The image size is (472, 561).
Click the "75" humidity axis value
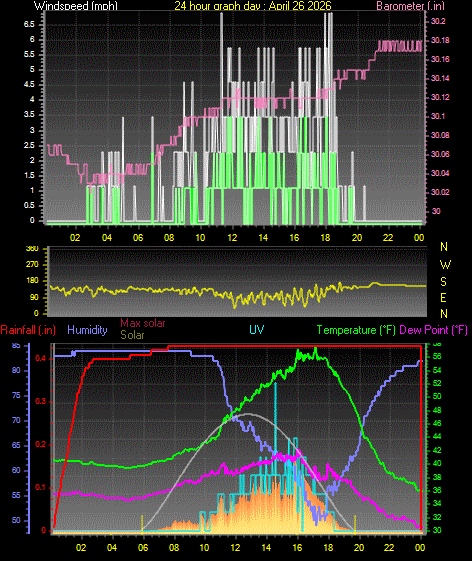16,395
